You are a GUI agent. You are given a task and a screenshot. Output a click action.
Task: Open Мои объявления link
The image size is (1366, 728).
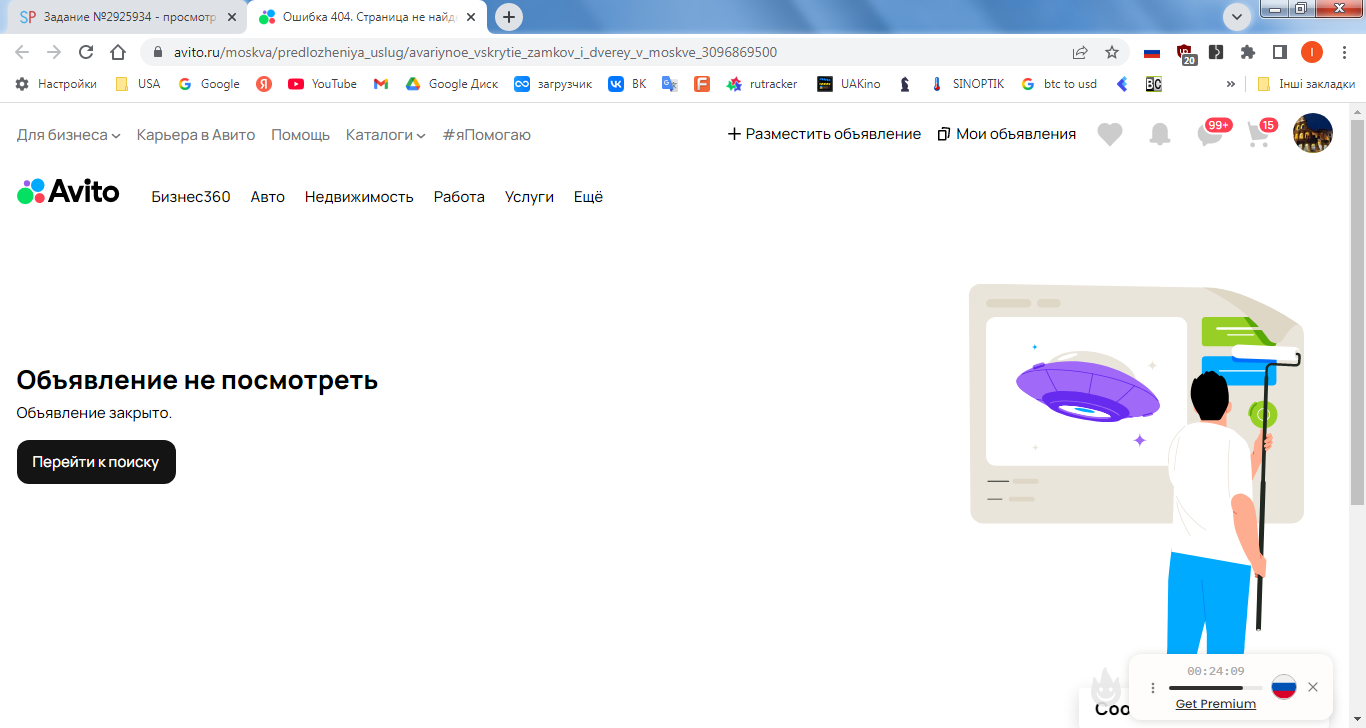coord(1007,134)
